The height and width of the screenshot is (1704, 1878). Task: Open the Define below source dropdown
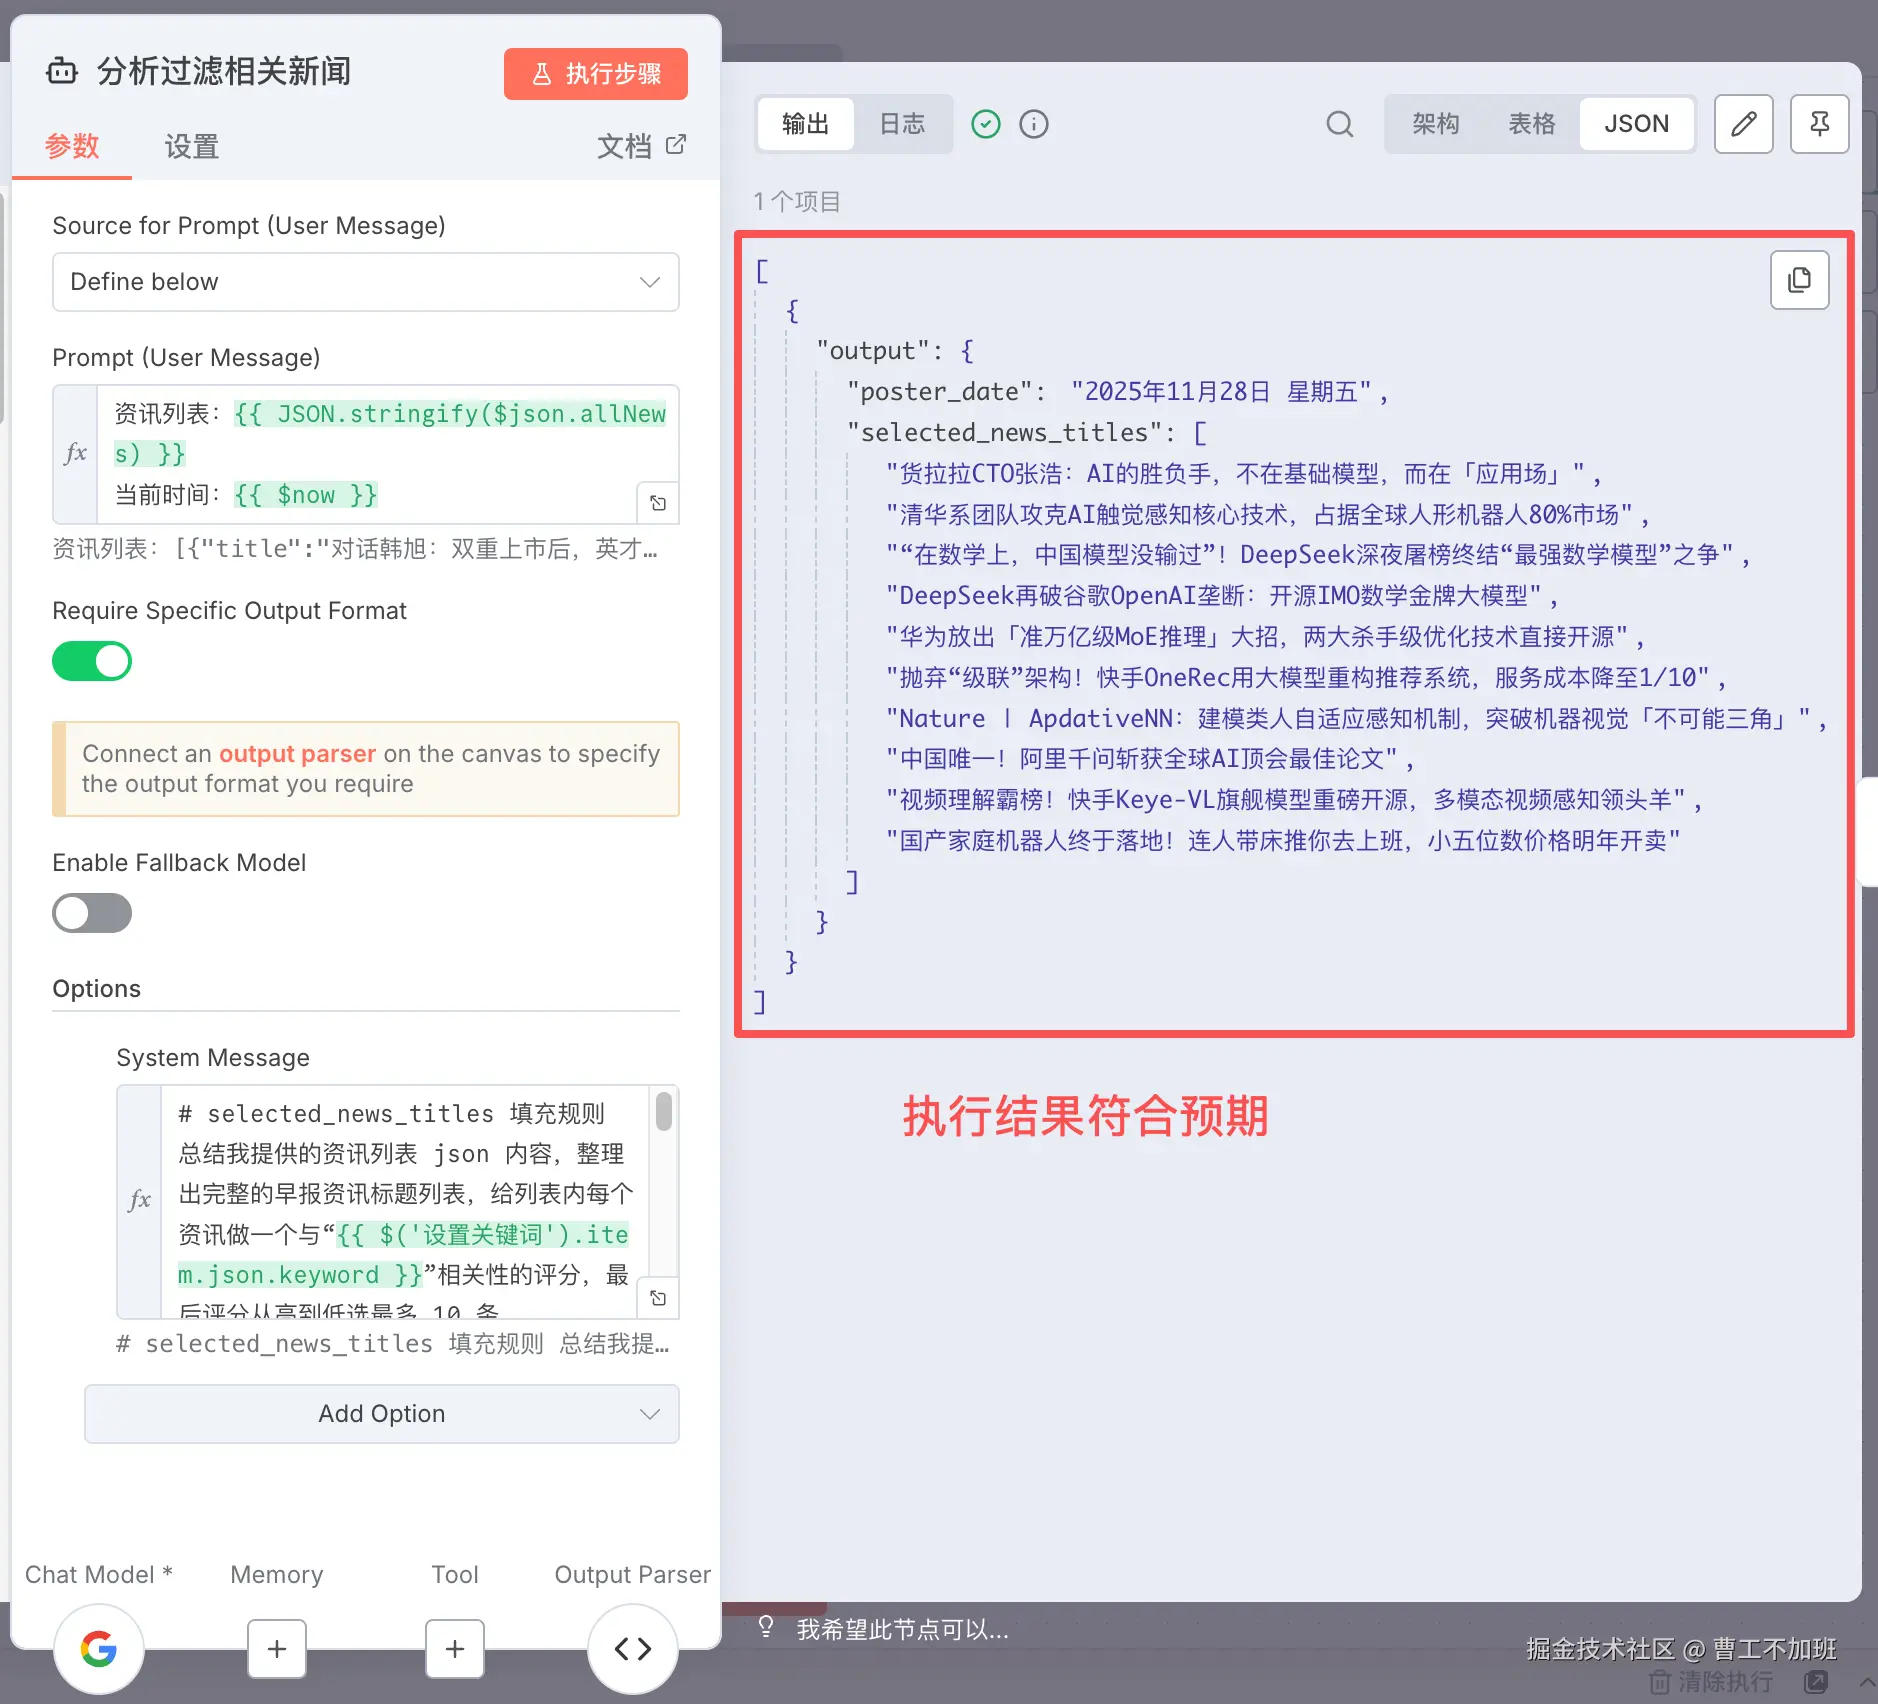[x=365, y=282]
